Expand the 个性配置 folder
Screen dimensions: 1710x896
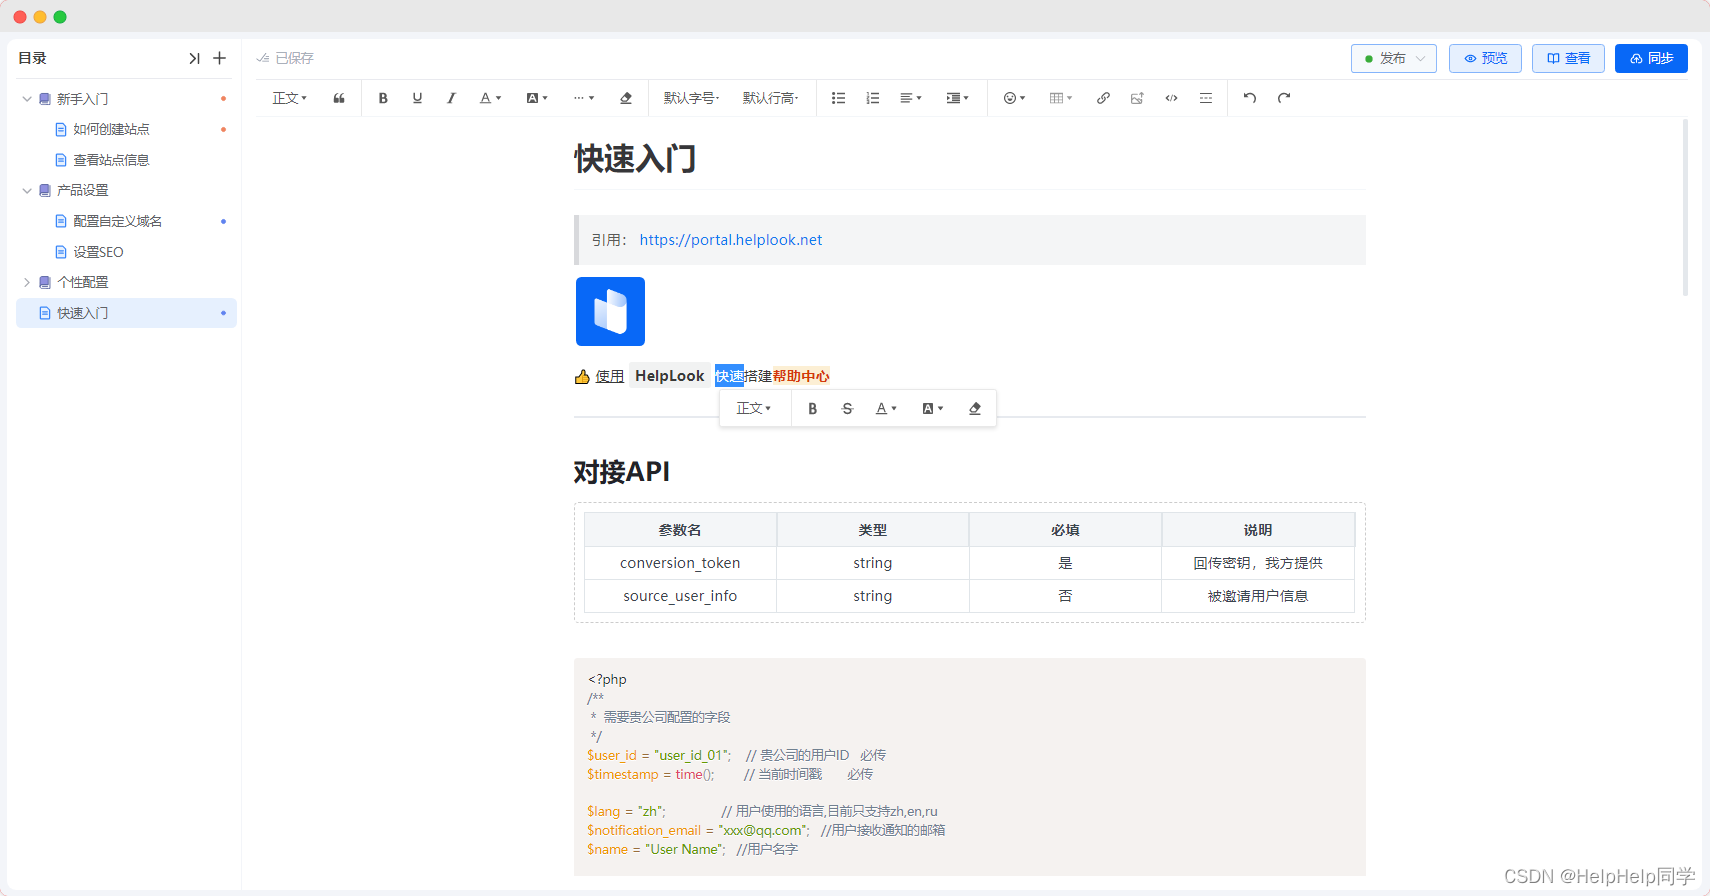tap(27, 282)
